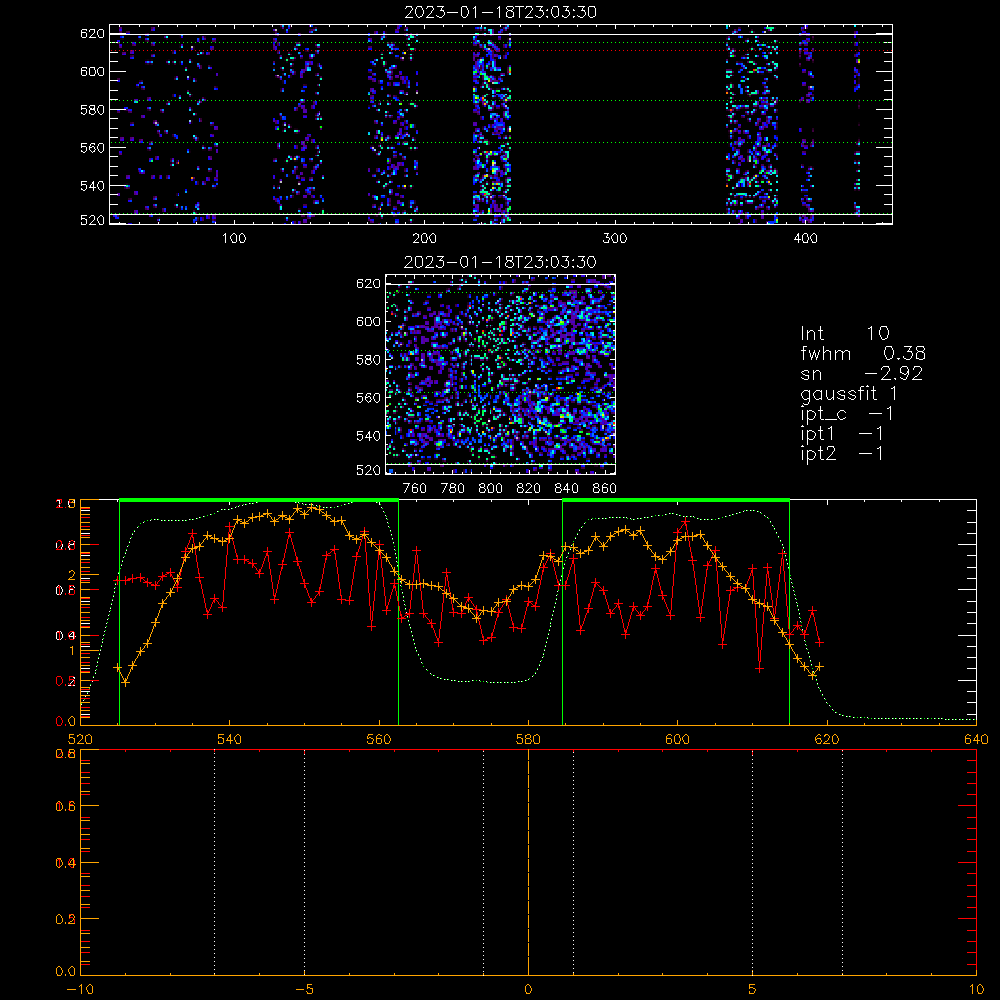Viewport: 1000px width, 1000px height.
Task: Click "-5" on the bottom plot x-axis
Action: pyautogui.click(x=304, y=989)
